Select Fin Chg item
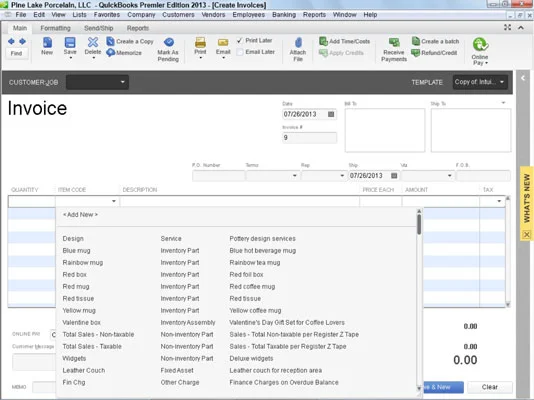 click(74, 382)
